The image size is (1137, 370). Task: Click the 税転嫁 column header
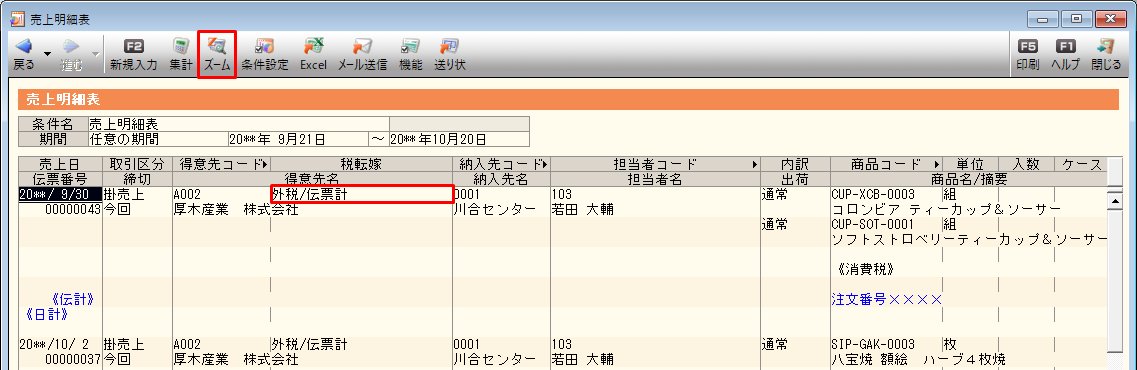pos(361,165)
